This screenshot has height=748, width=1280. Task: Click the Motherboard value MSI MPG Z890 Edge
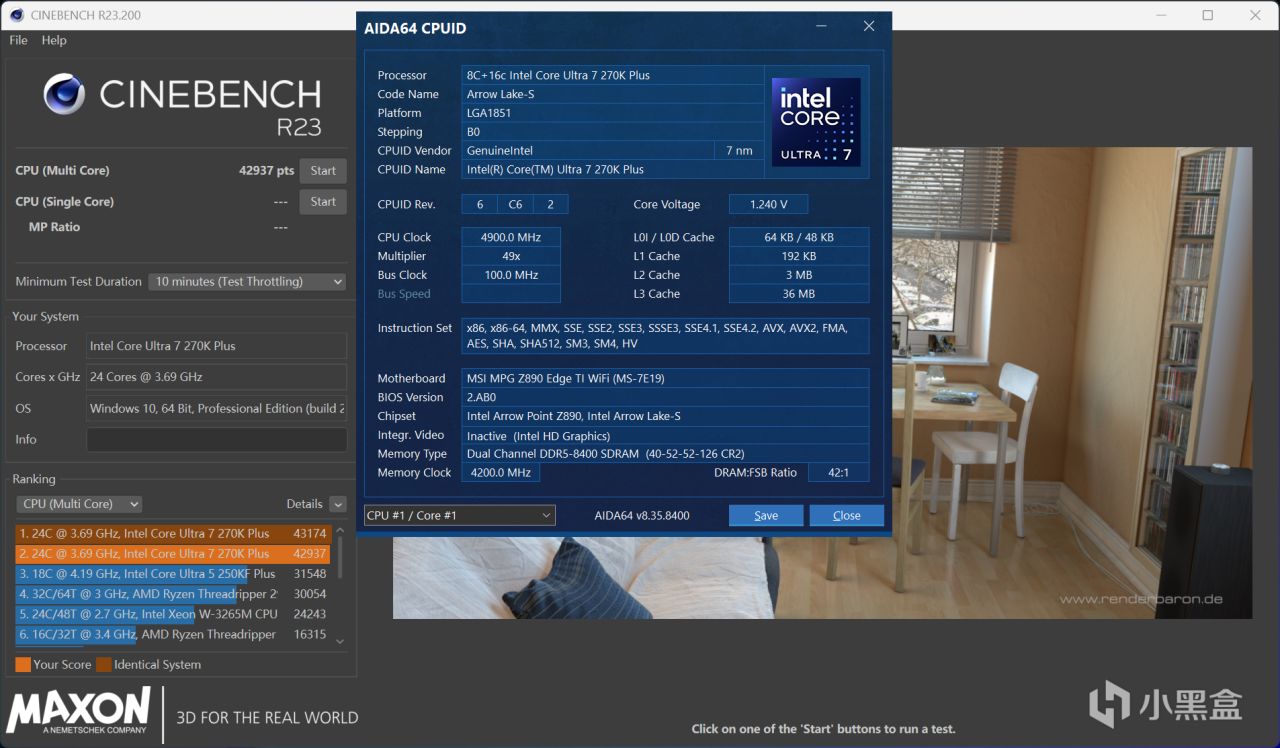(x=665, y=379)
